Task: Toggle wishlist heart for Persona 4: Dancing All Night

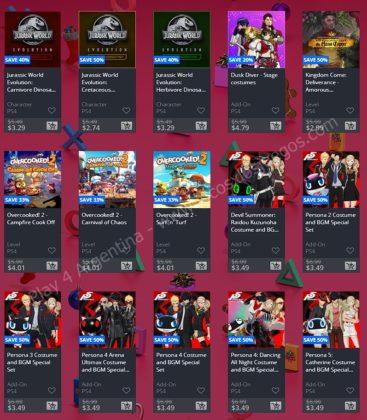Action: tap(275, 390)
